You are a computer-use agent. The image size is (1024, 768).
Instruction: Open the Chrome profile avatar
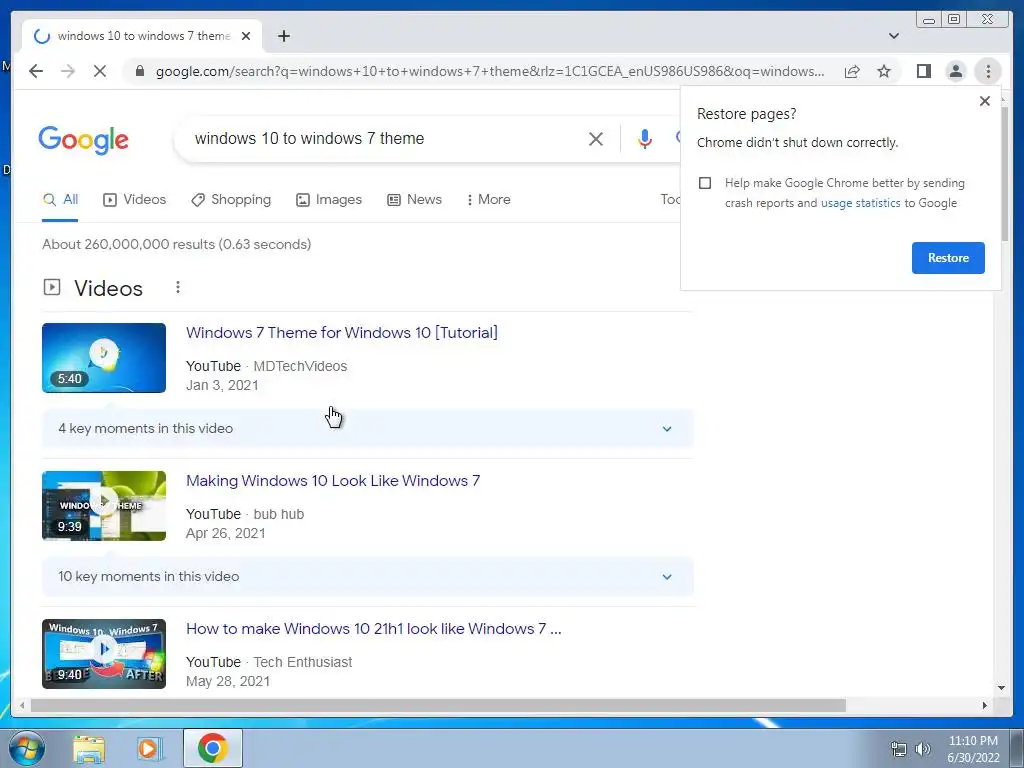(955, 71)
